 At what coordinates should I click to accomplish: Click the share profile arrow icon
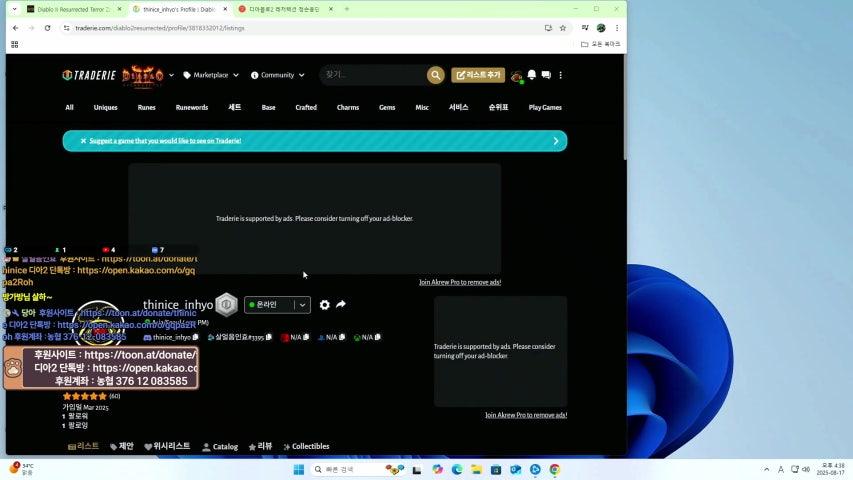click(341, 304)
